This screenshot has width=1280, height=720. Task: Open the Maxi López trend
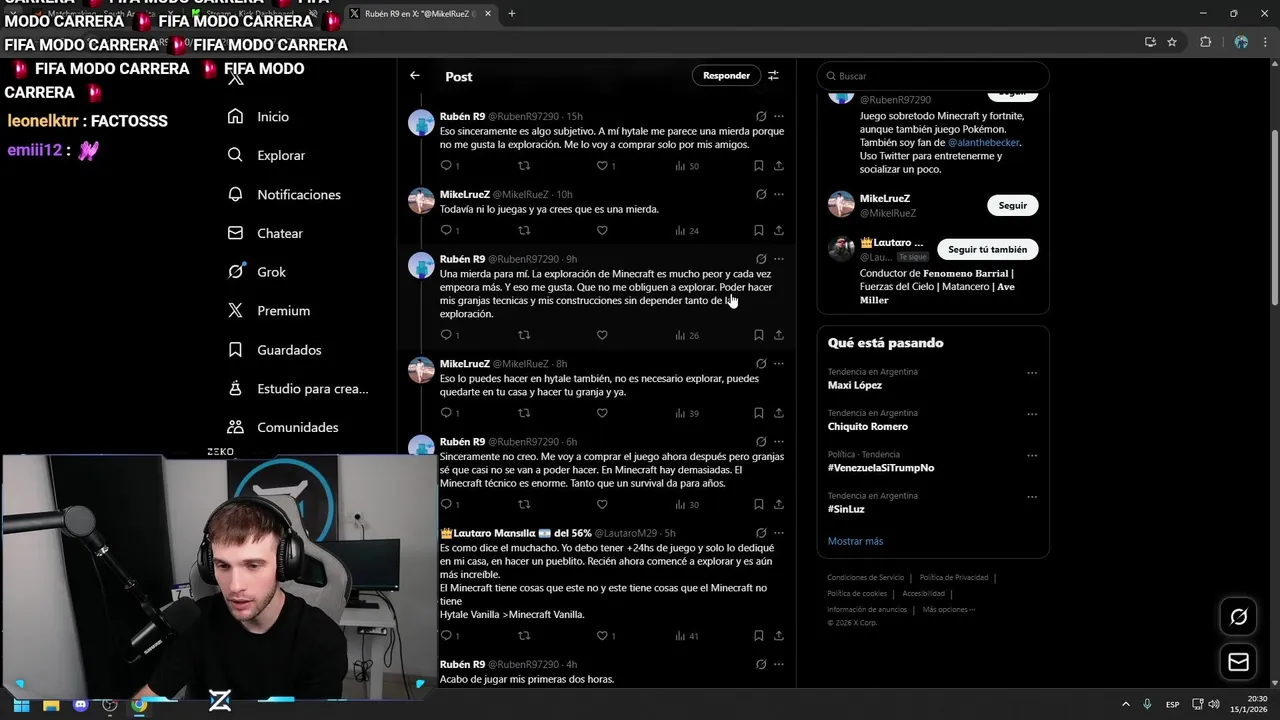point(855,385)
